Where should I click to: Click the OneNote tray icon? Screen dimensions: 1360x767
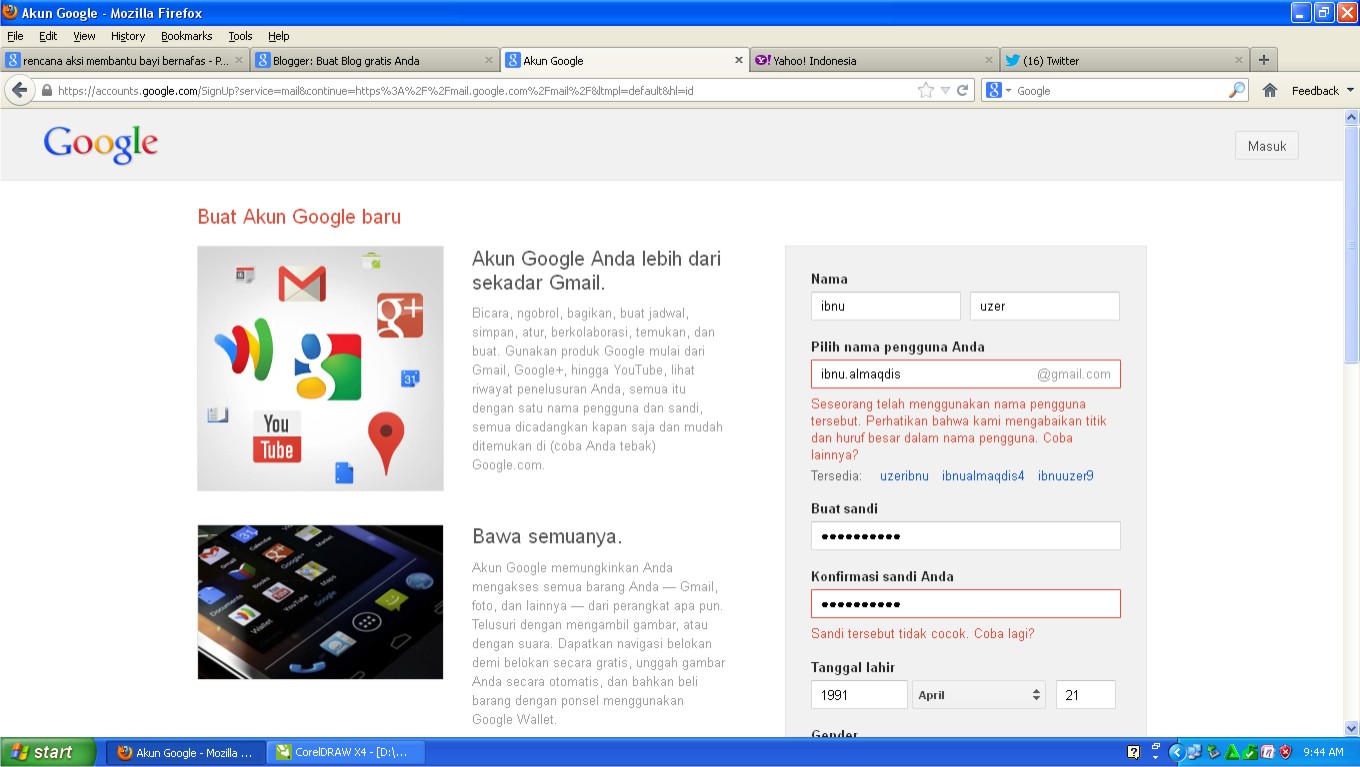tap(1267, 752)
